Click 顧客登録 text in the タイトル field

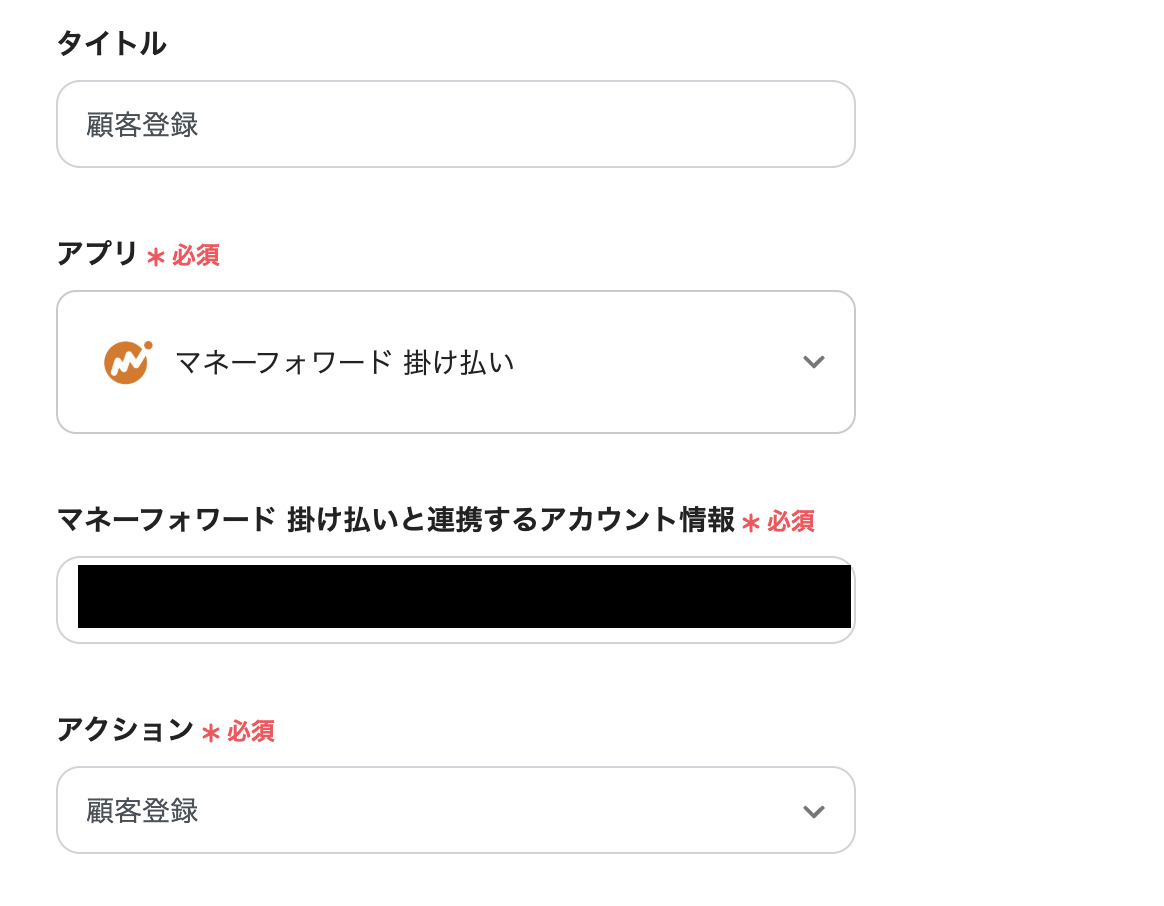pyautogui.click(x=142, y=125)
